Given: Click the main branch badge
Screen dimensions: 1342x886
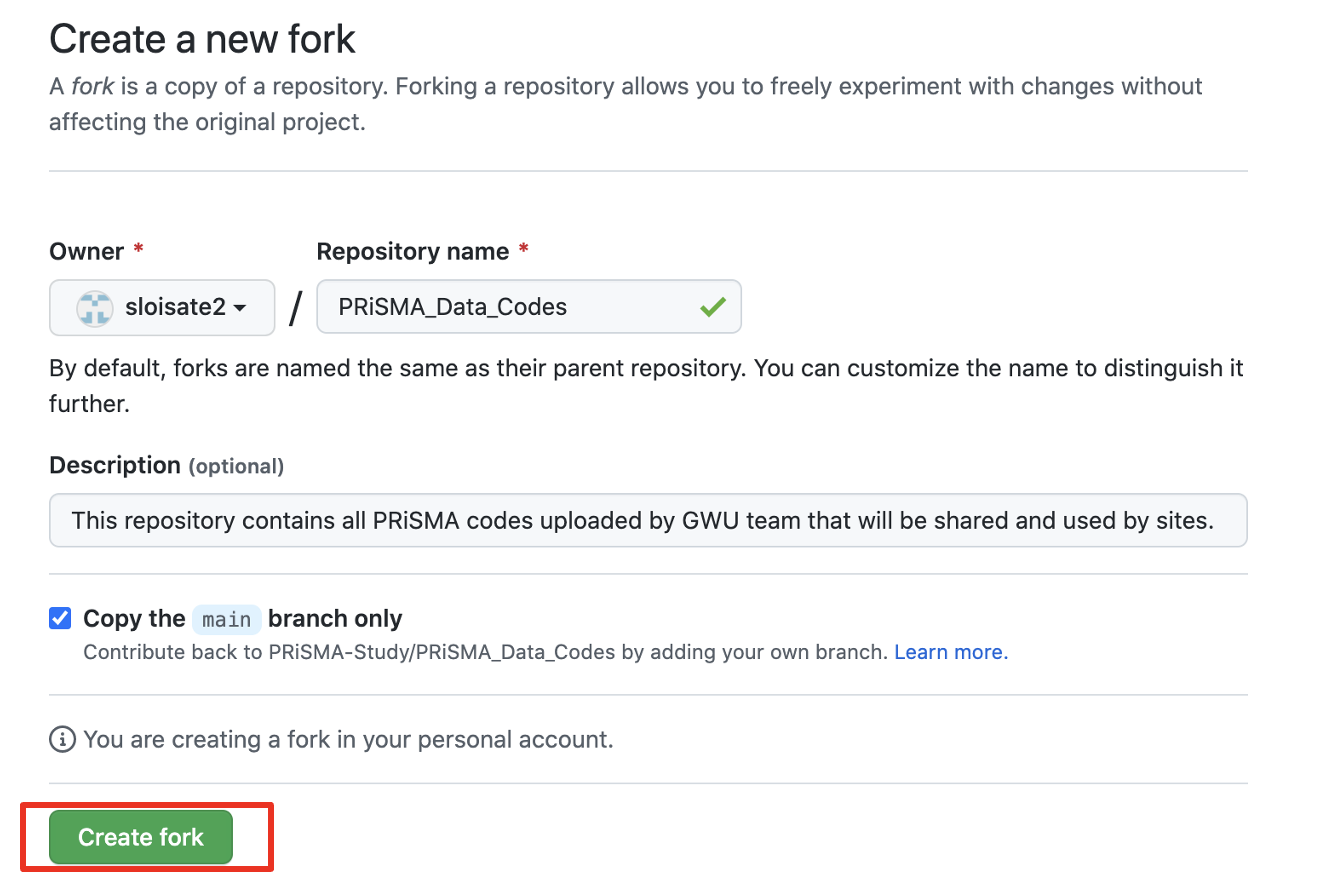Looking at the screenshot, I should click(226, 619).
